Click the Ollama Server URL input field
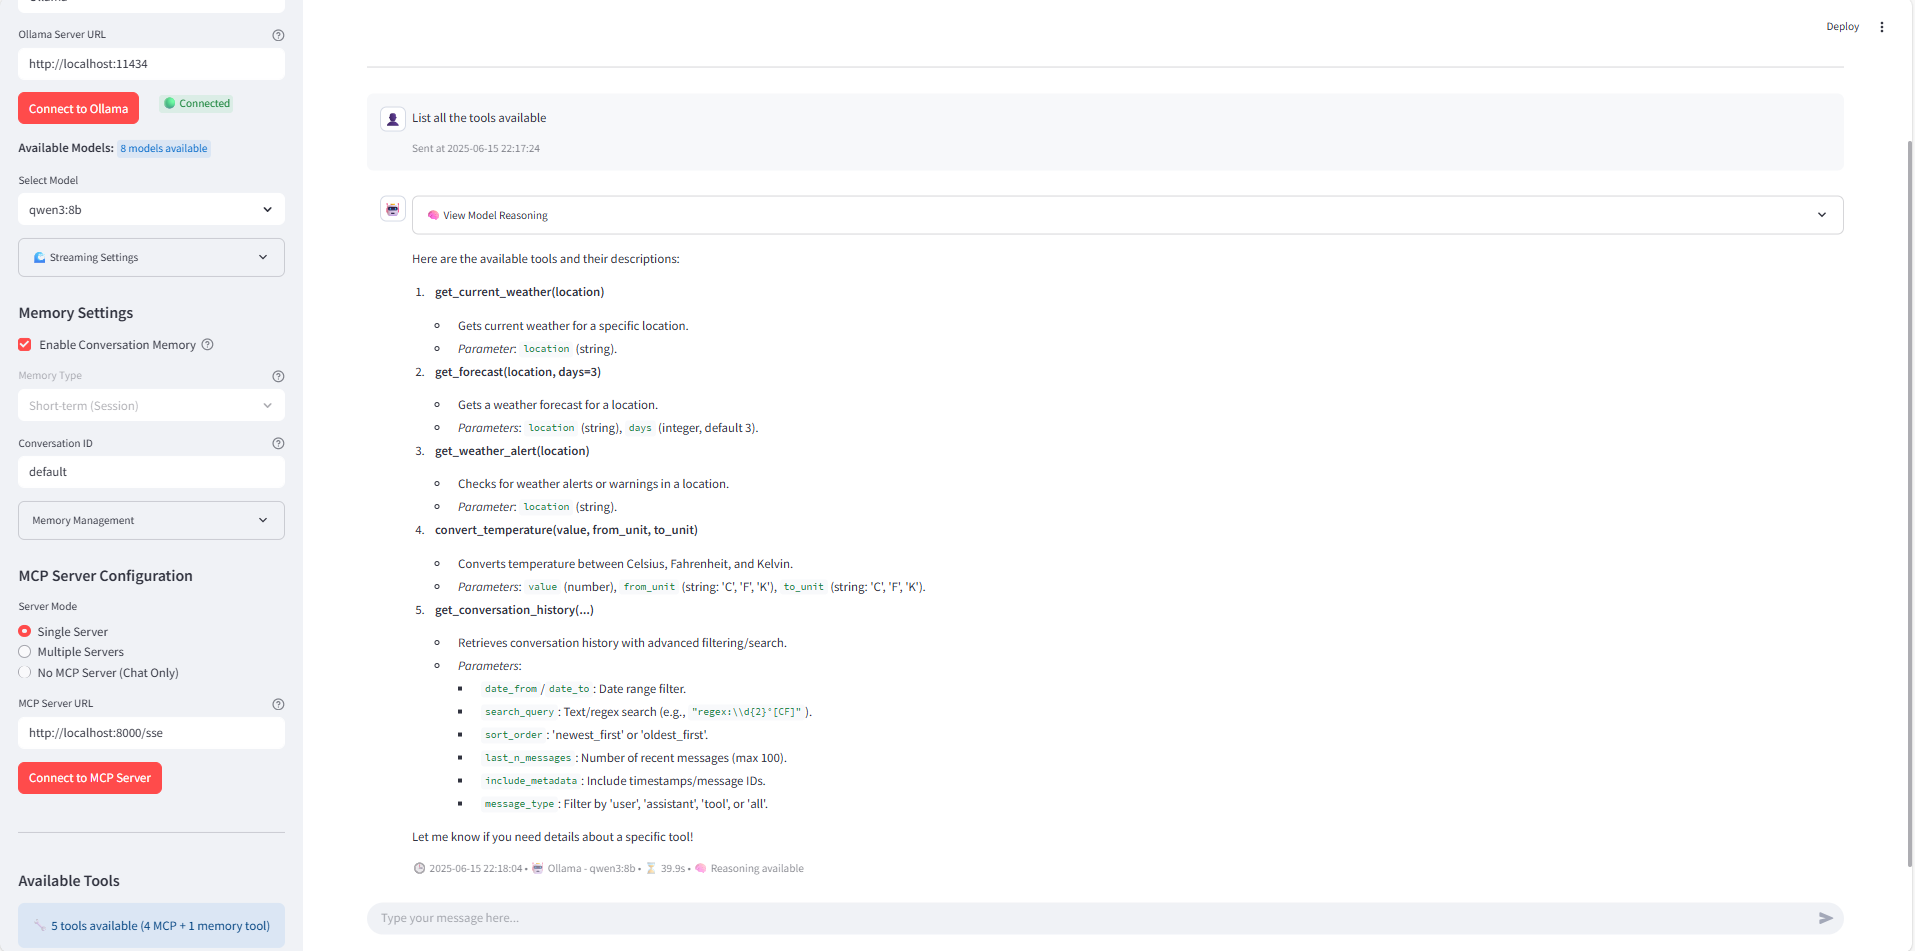Viewport: 1915px width, 951px height. [151, 64]
